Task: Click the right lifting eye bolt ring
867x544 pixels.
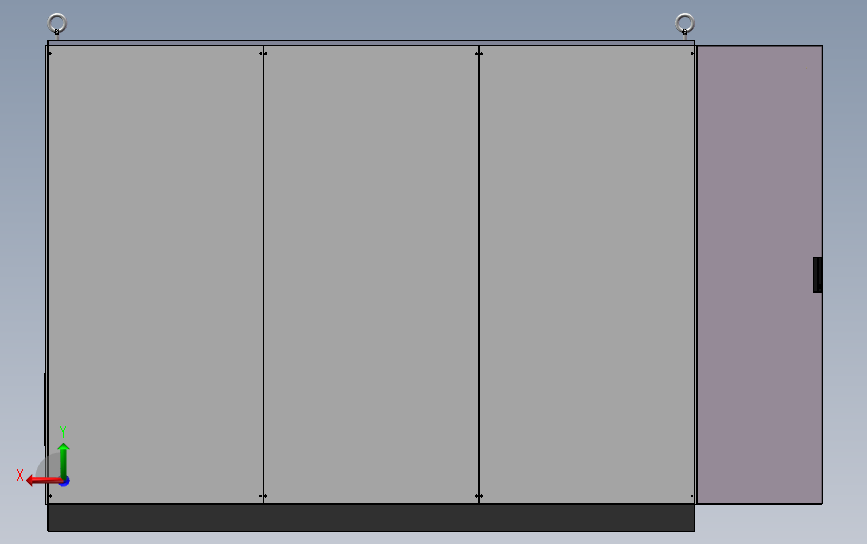Action: (685, 24)
